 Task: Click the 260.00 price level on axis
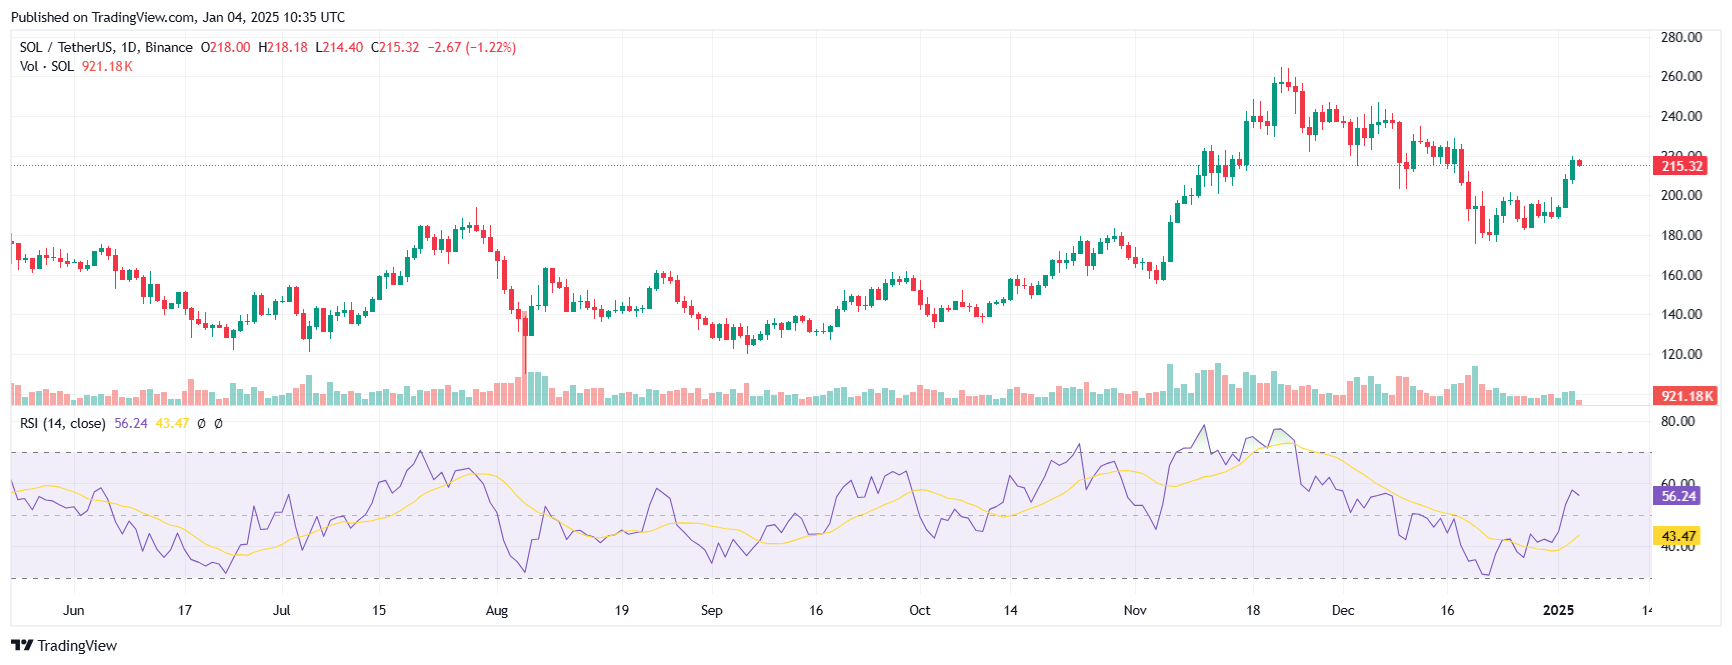click(x=1681, y=76)
